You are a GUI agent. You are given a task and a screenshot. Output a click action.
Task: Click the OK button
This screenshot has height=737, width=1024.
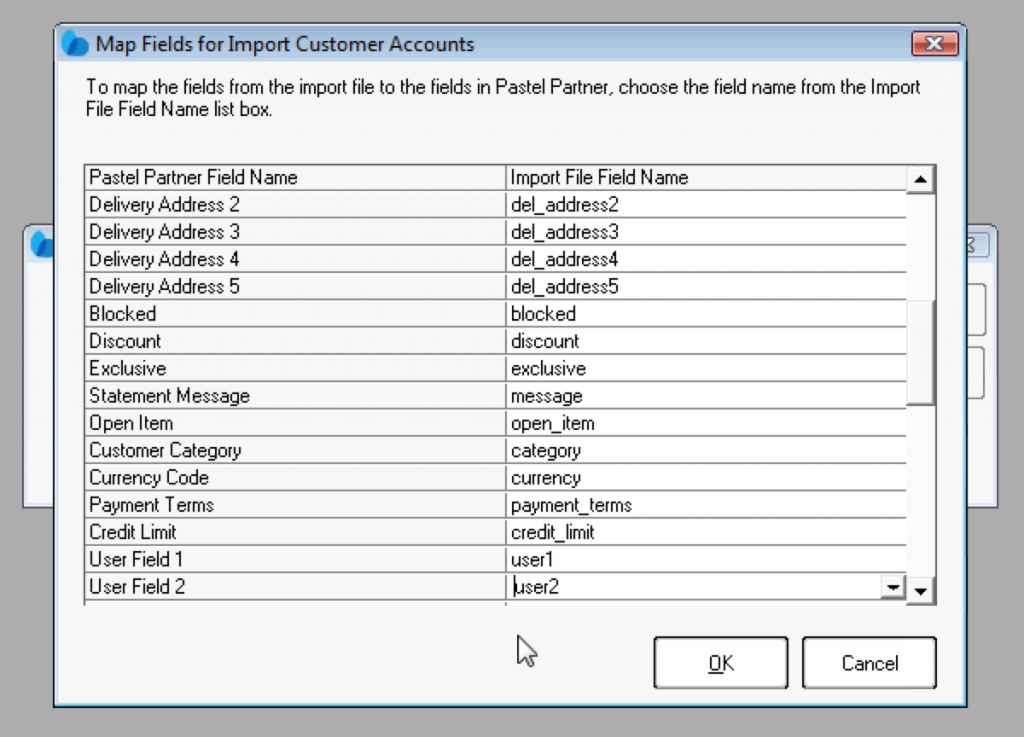[x=720, y=663]
